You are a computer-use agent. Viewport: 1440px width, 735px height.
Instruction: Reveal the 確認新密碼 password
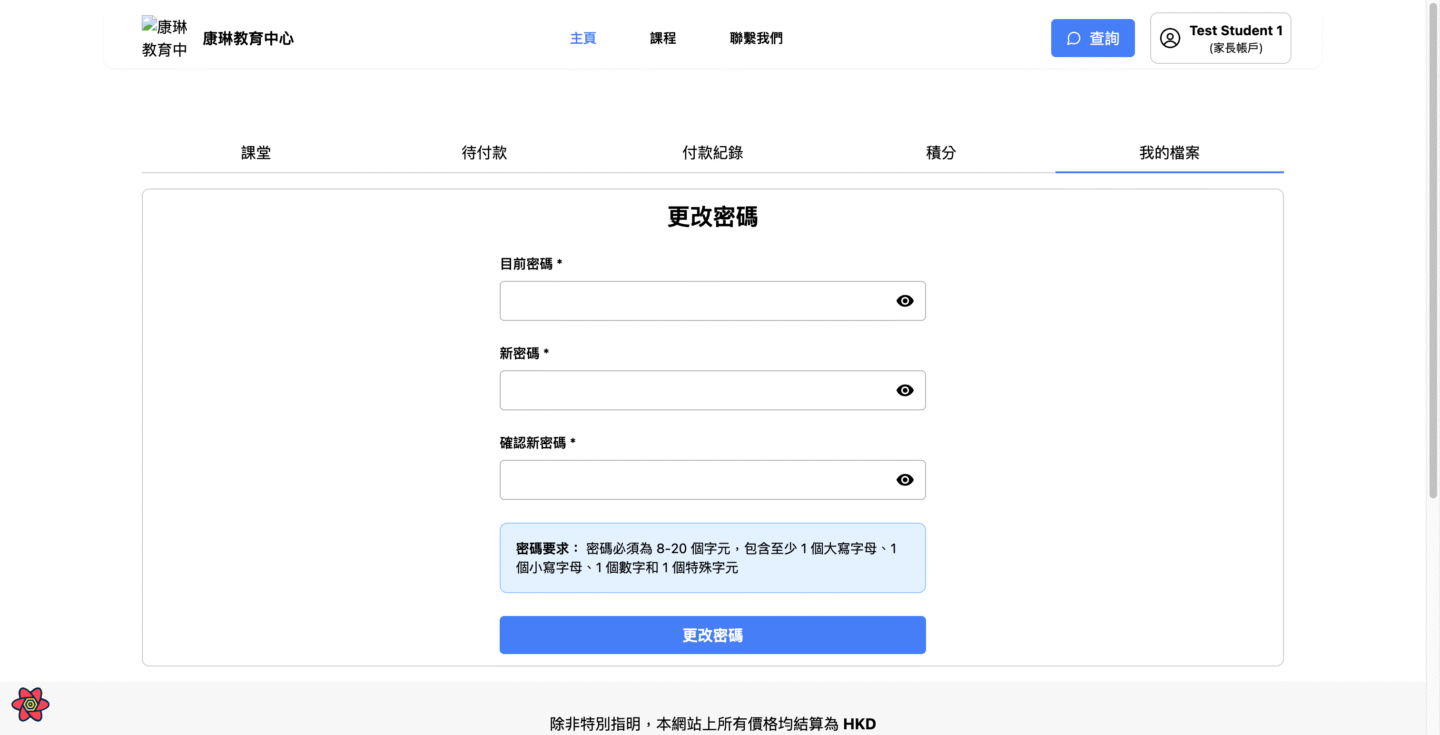coord(904,480)
